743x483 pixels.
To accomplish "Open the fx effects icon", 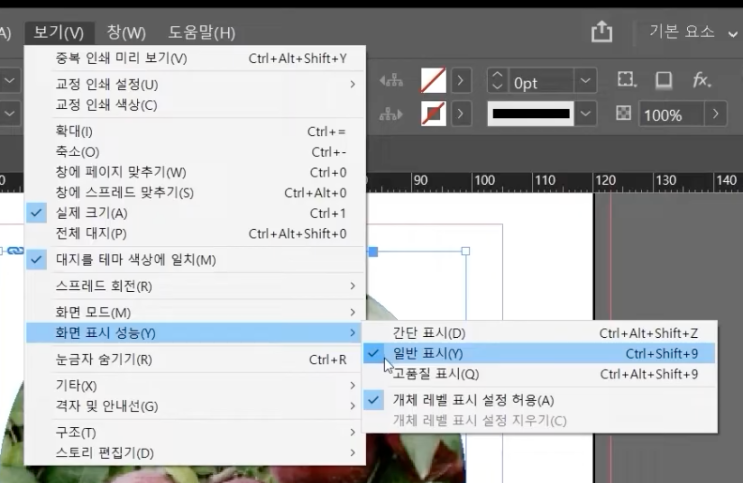I will point(701,80).
